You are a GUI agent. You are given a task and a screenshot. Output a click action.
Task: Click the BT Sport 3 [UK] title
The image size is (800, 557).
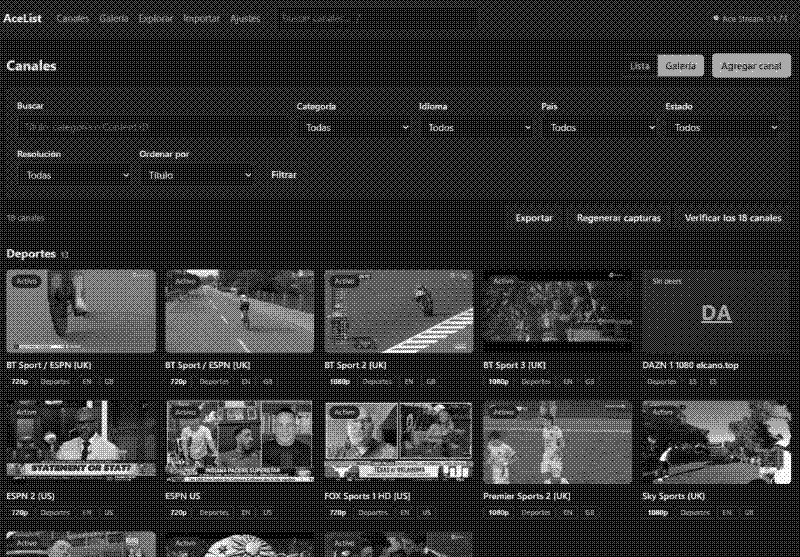point(514,365)
